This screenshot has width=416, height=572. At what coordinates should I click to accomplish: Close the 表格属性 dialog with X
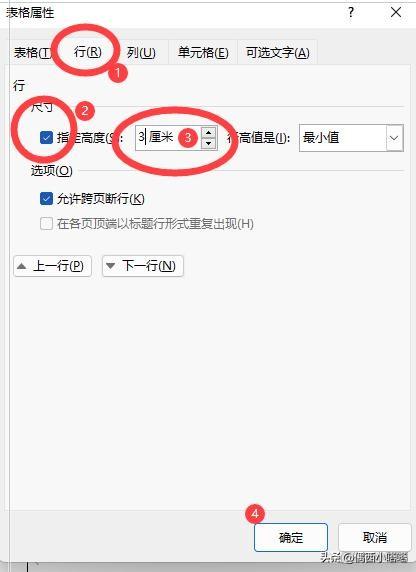396,12
